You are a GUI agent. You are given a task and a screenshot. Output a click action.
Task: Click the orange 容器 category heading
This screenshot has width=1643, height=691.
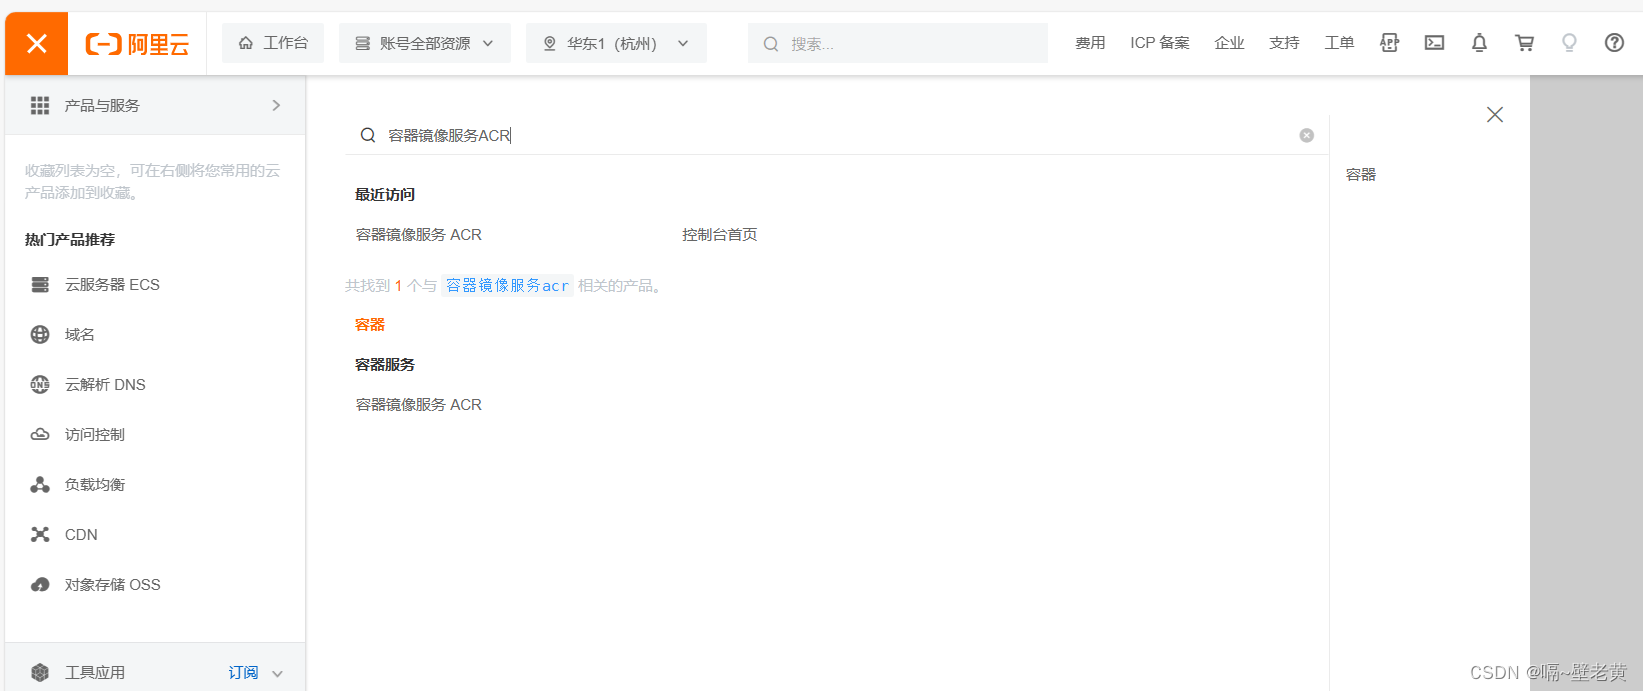[370, 325]
